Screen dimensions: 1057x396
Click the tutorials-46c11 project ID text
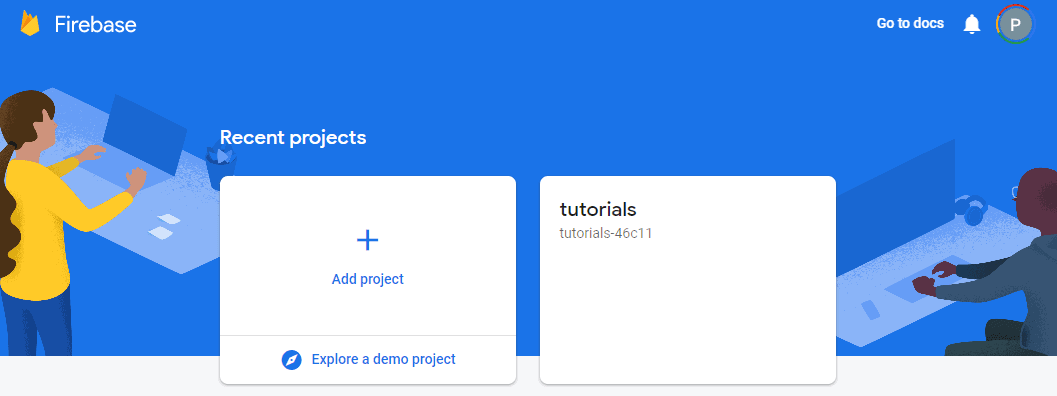pyautogui.click(x=605, y=234)
